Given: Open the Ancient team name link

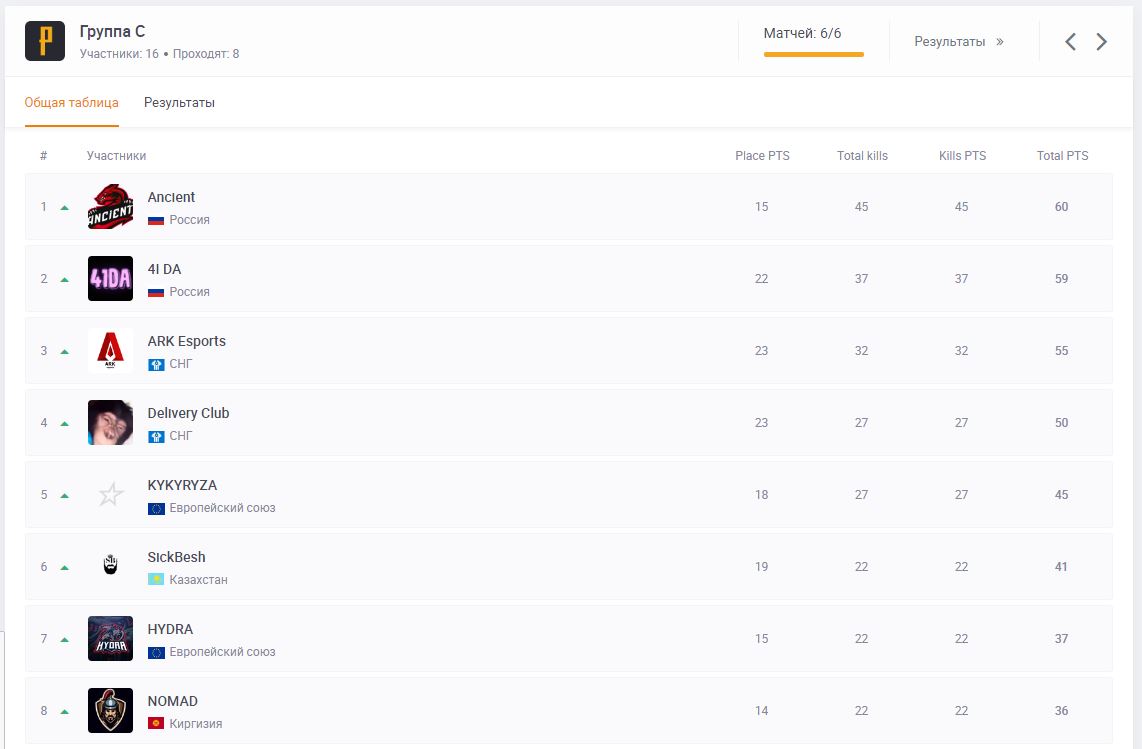Looking at the screenshot, I should [171, 197].
